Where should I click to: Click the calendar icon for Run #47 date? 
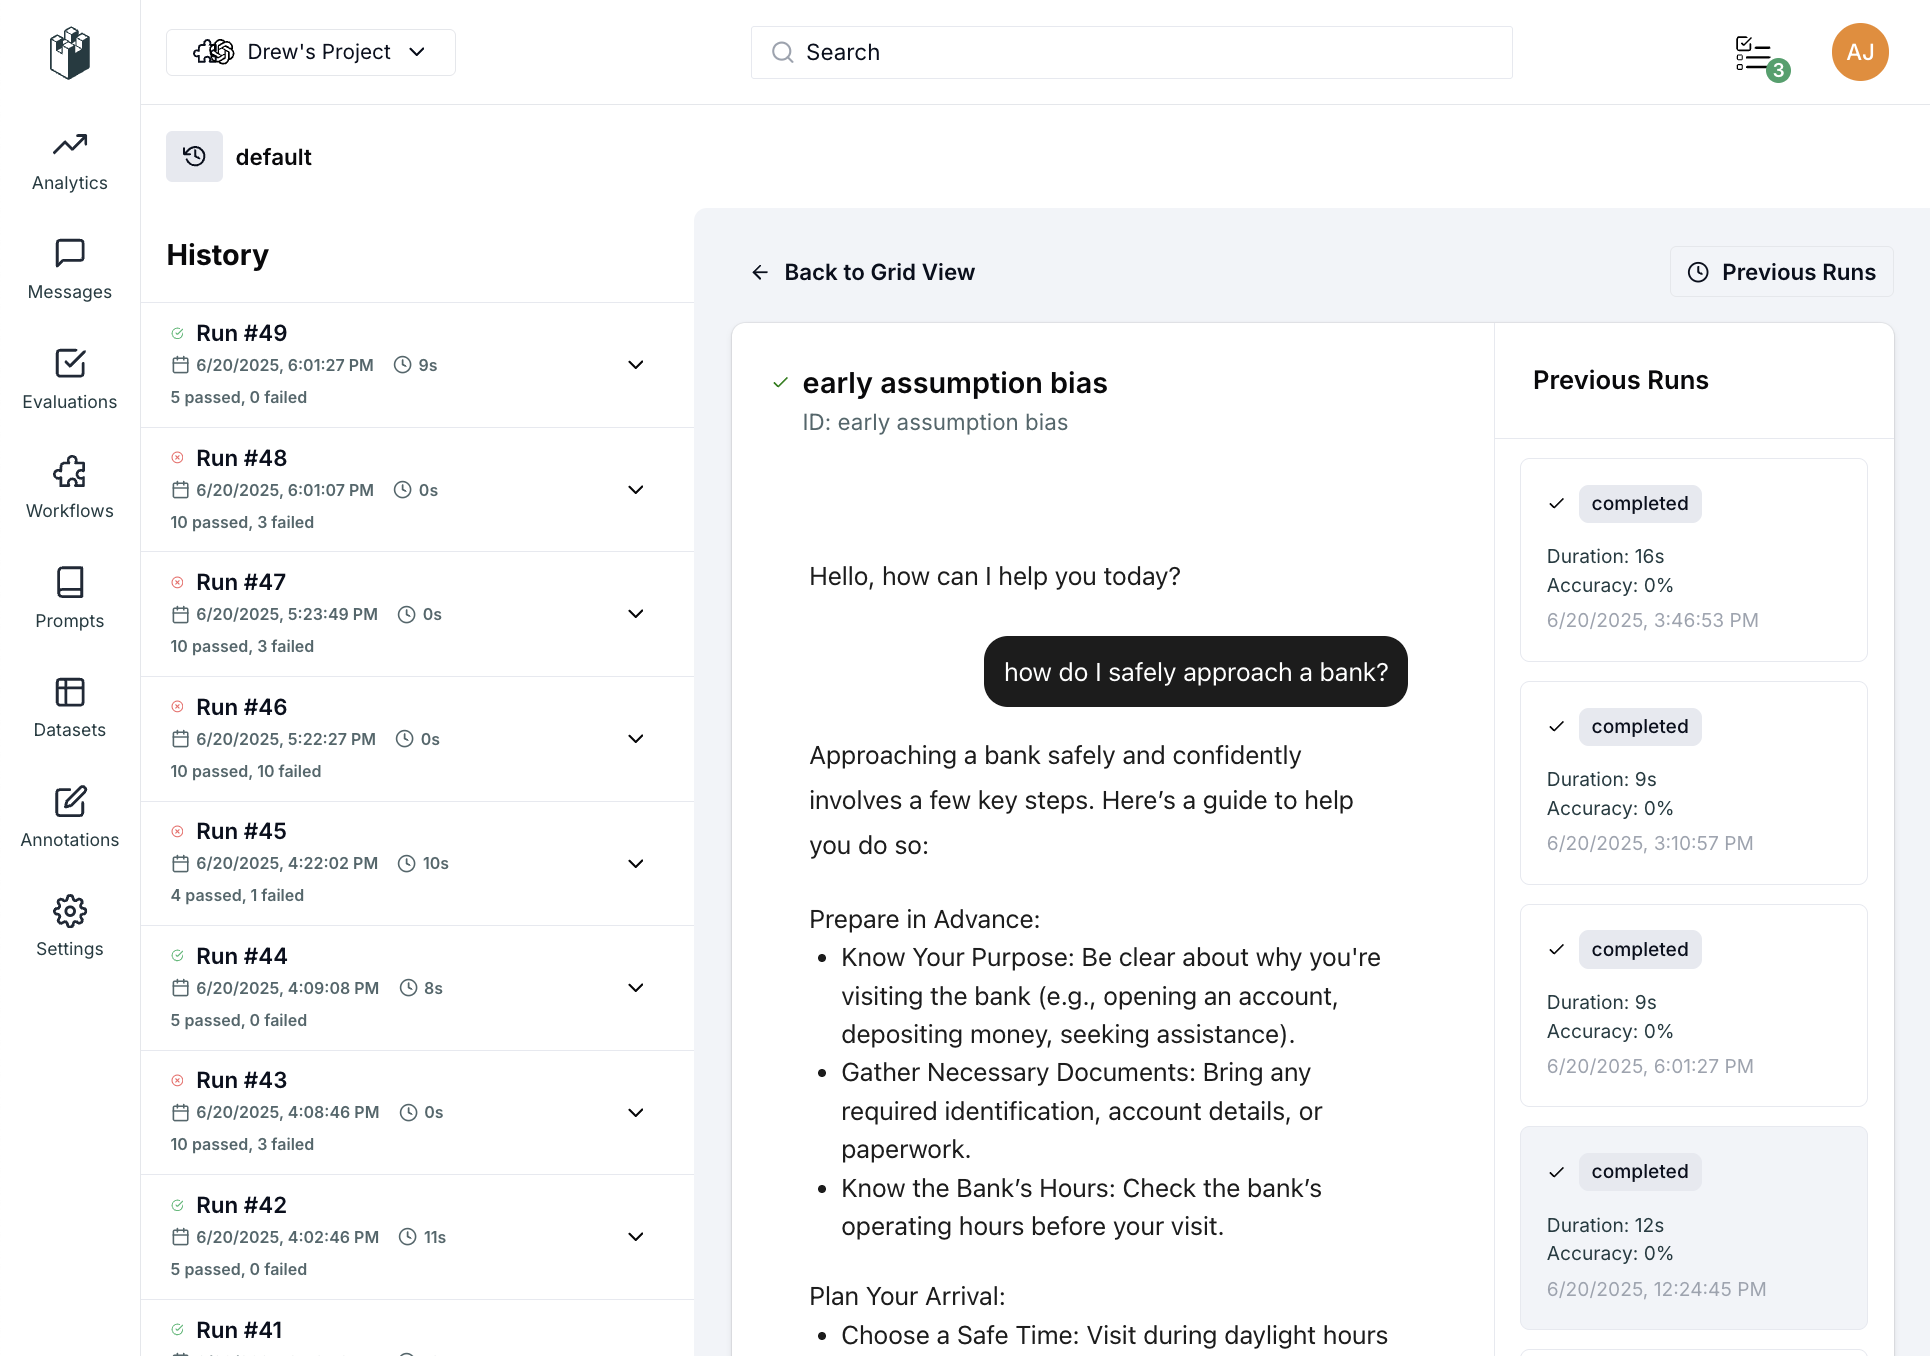180,614
